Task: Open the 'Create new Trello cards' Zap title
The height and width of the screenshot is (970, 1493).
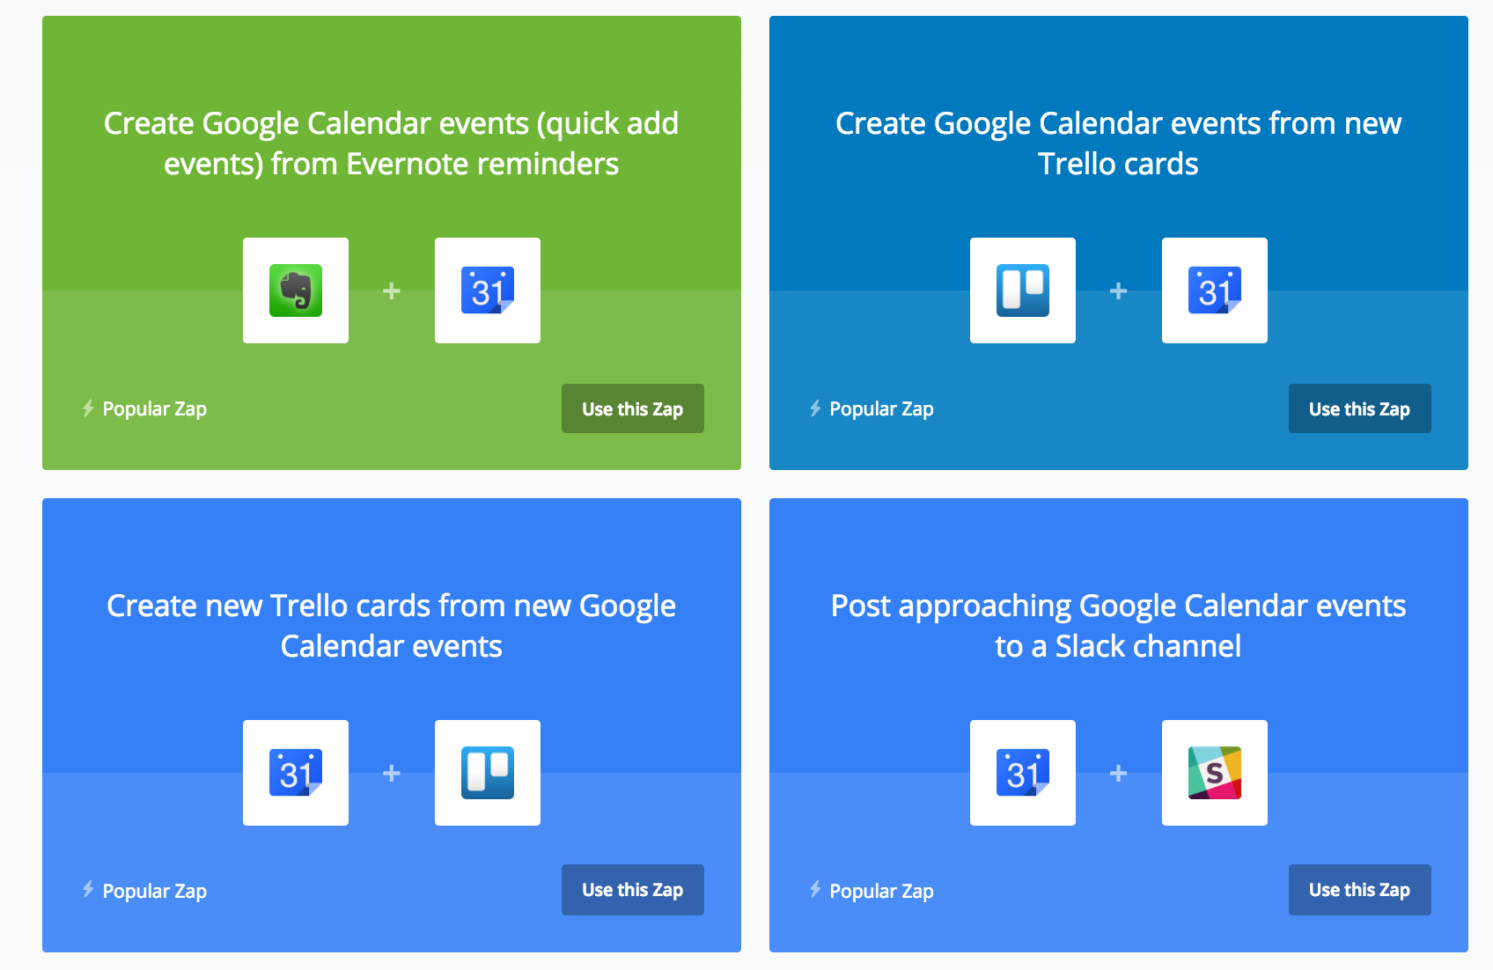Action: click(391, 626)
